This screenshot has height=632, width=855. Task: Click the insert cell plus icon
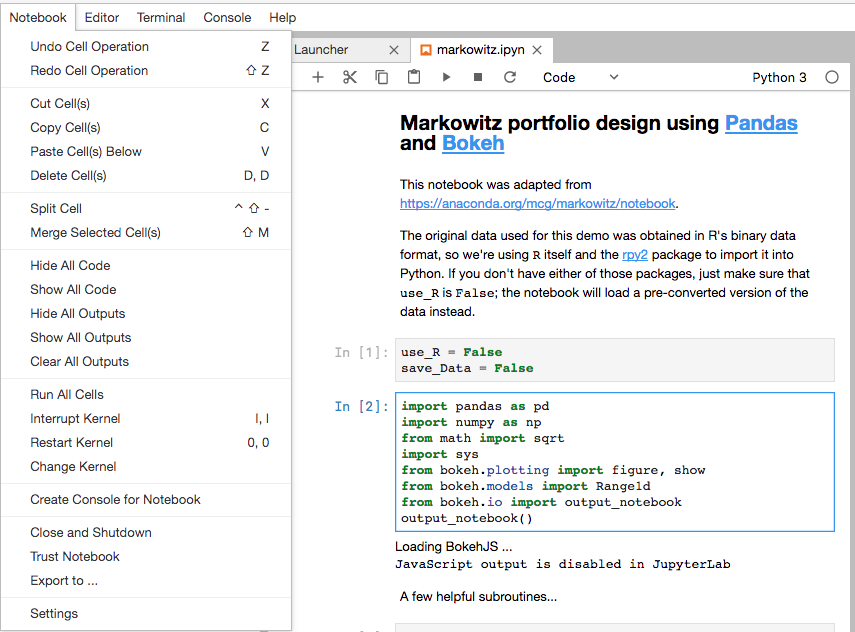pos(318,77)
